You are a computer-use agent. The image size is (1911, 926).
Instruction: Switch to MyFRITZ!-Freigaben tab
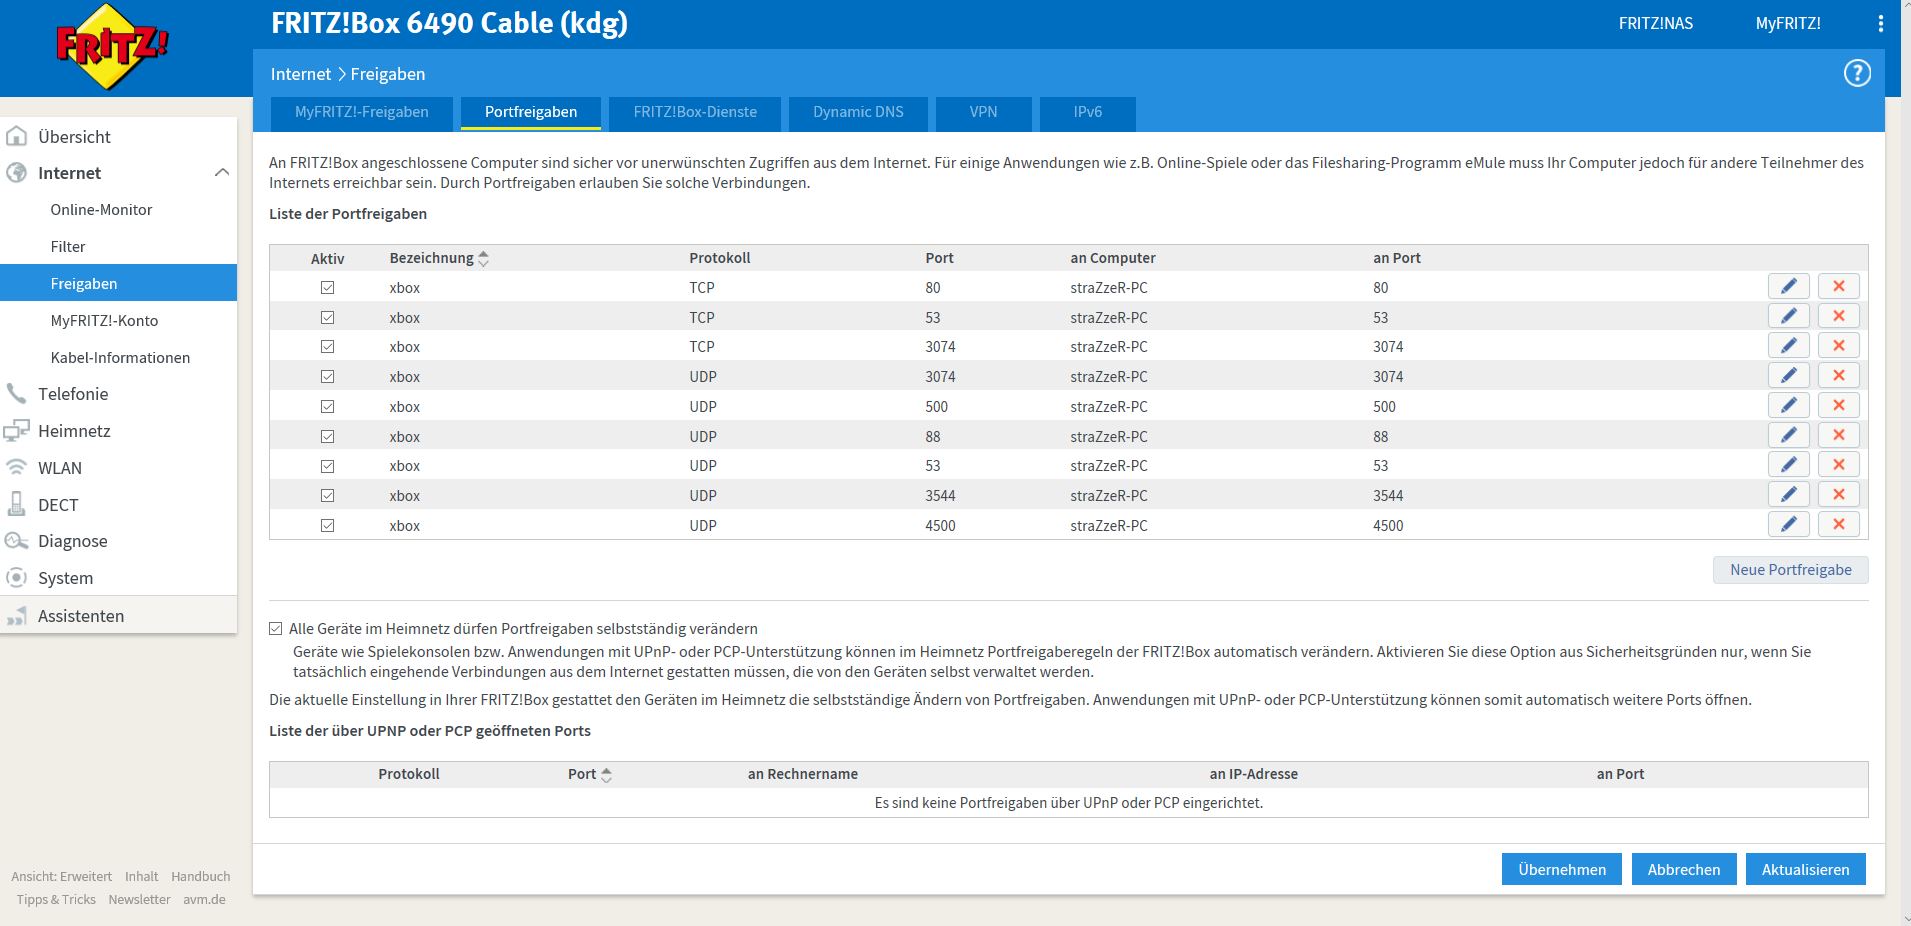(x=362, y=112)
